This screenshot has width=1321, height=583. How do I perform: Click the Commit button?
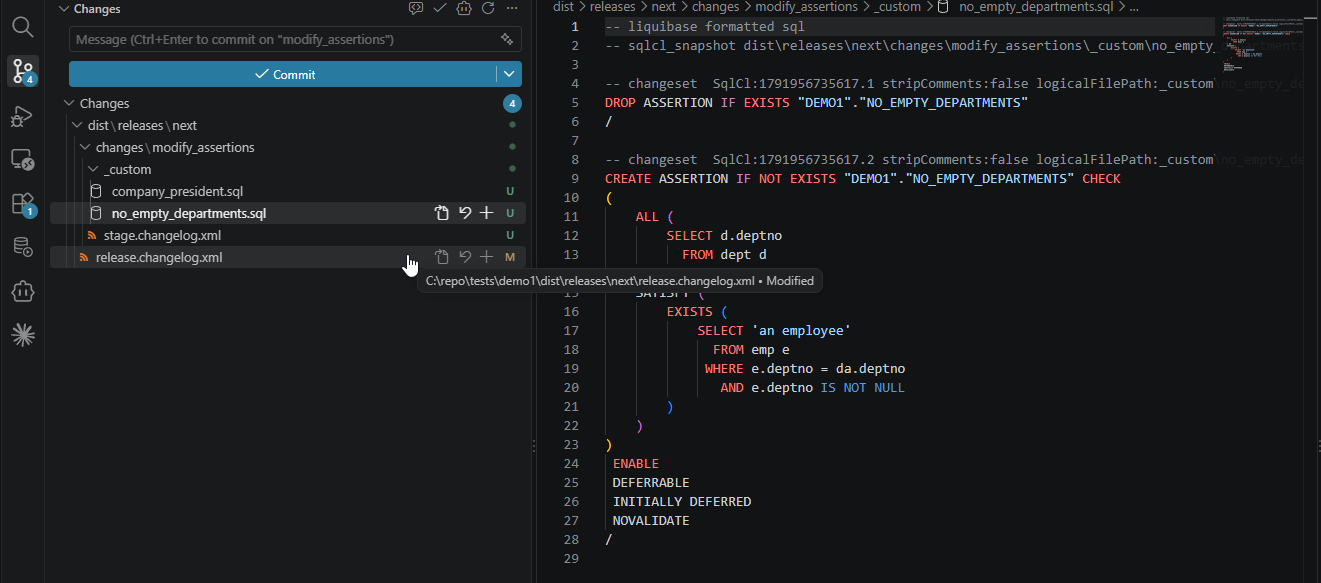coord(283,74)
